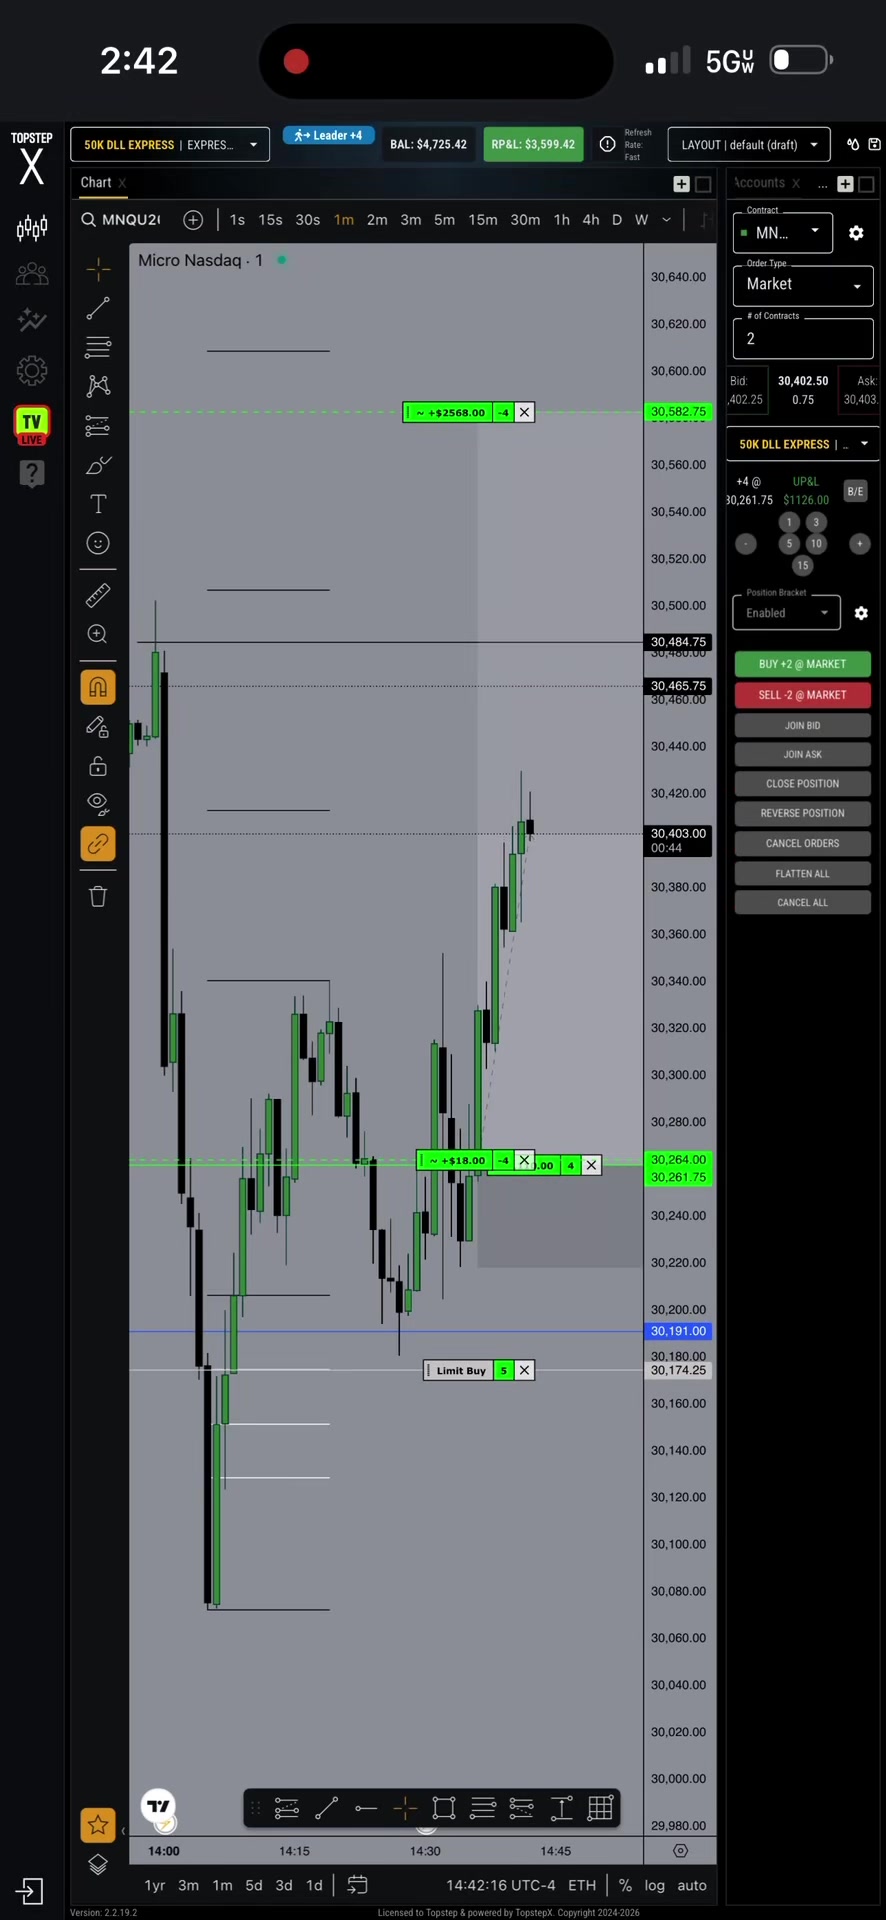Select the text annotation tool
886x1920 pixels.
click(x=98, y=504)
